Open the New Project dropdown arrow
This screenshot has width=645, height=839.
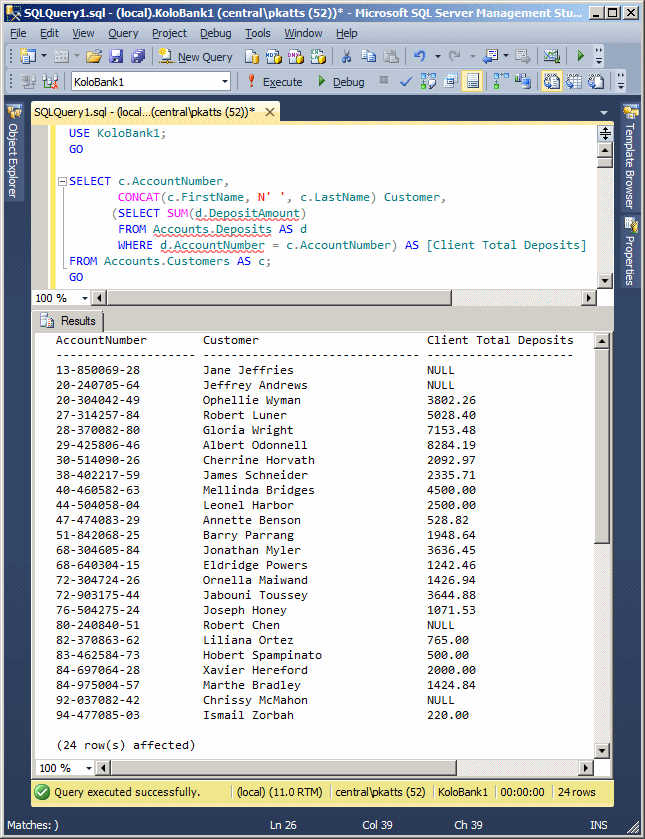tap(44, 56)
